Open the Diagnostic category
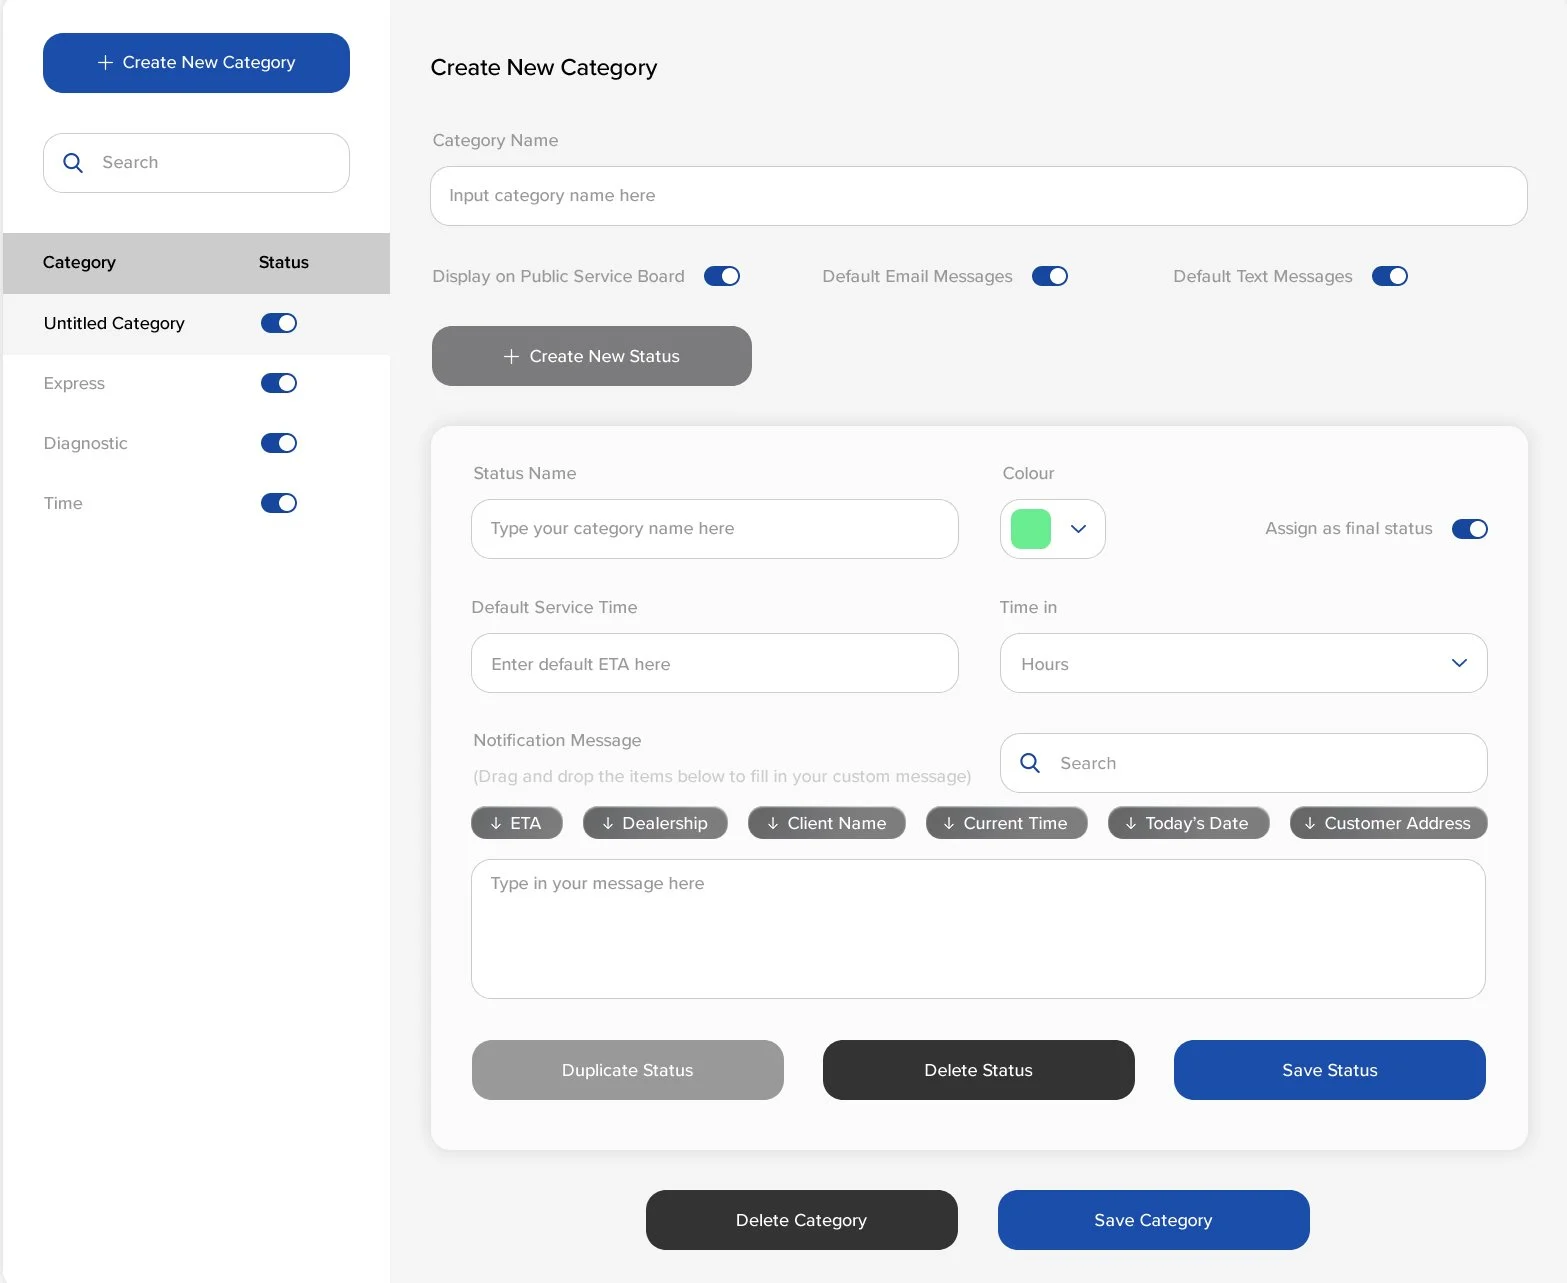Screen dimensions: 1567x1283 tap(85, 443)
